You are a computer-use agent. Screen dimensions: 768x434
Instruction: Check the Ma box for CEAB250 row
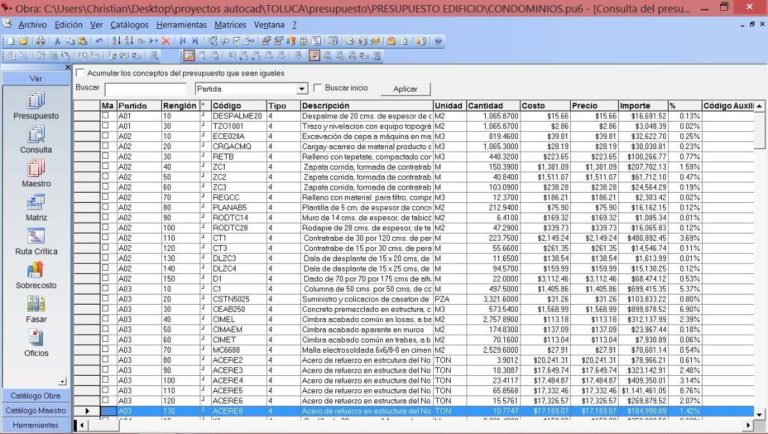point(105,309)
